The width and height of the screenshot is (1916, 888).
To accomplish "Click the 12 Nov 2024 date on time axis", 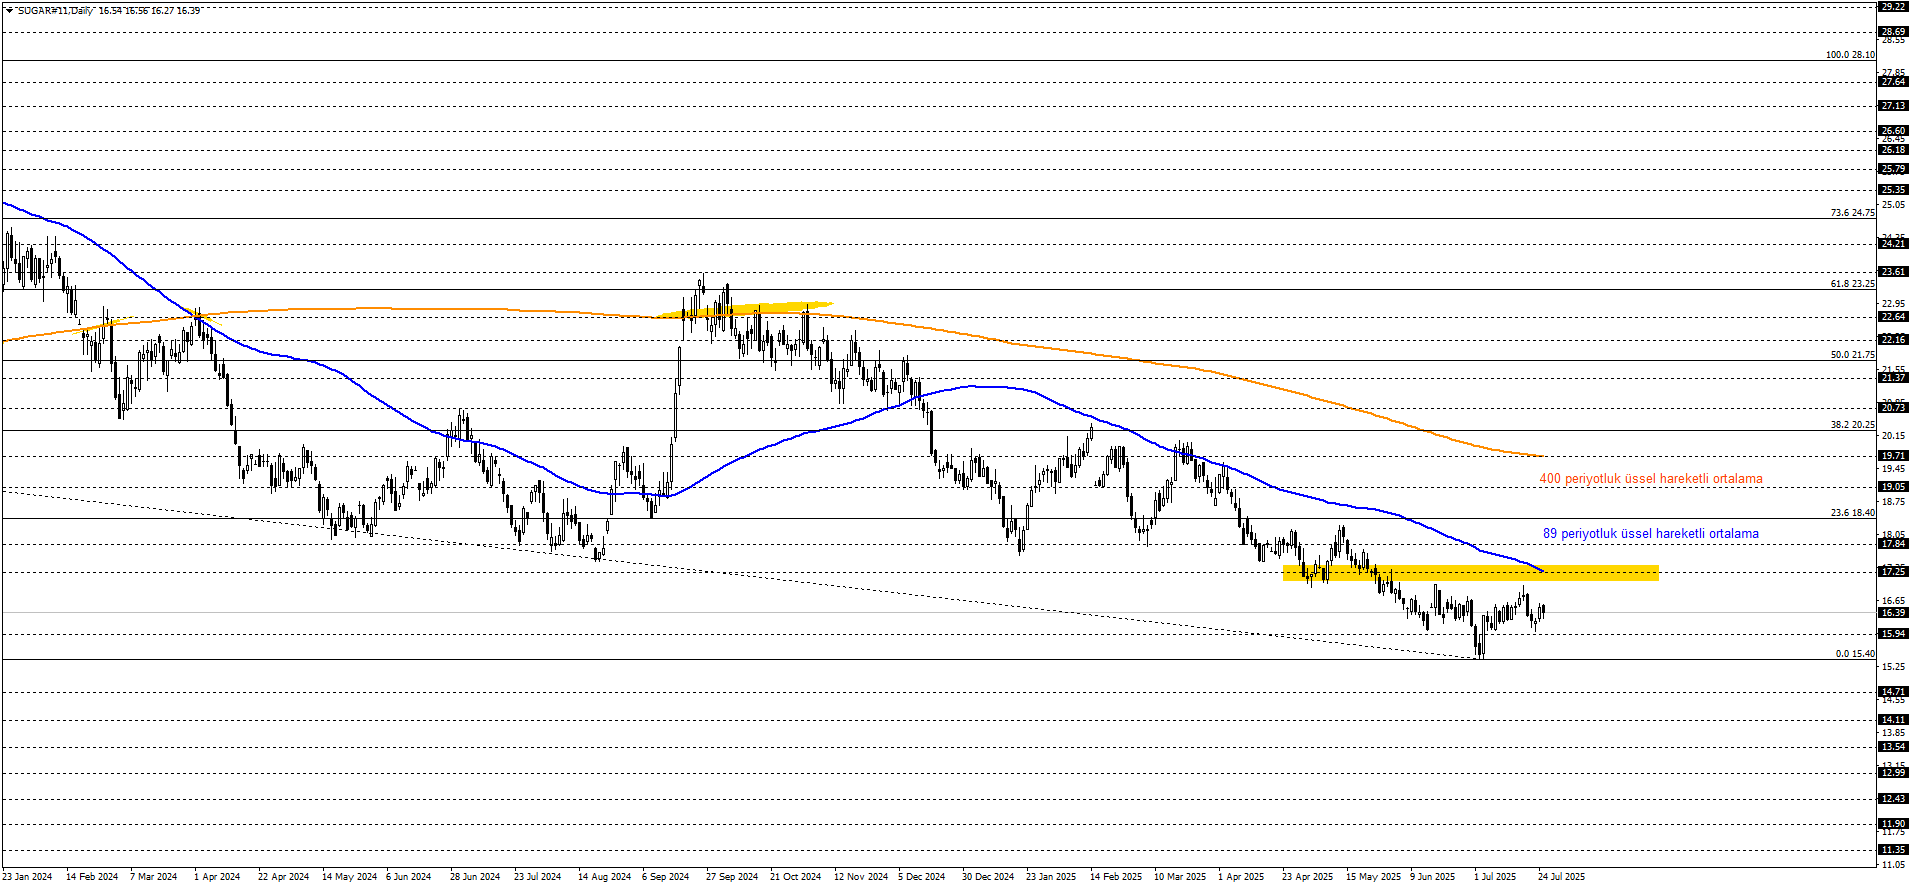I will tap(861, 877).
